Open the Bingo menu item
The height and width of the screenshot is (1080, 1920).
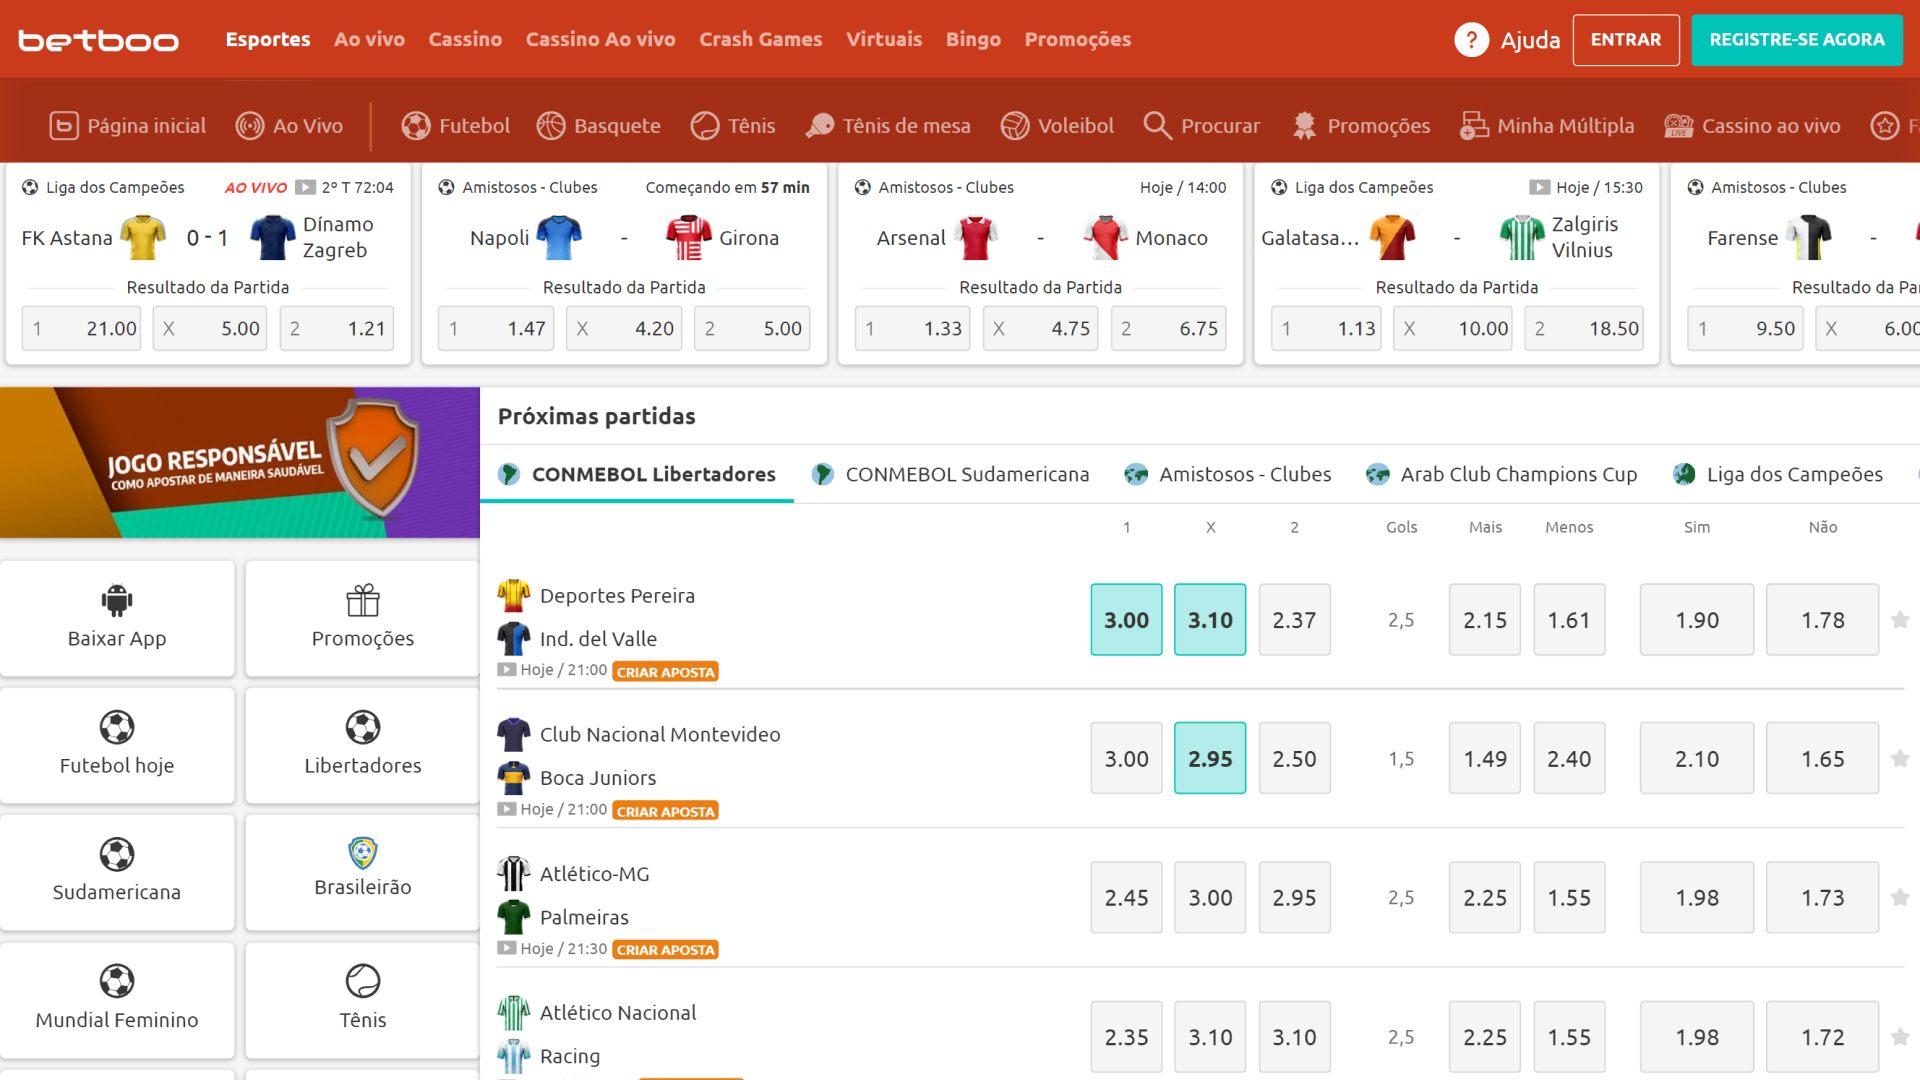[973, 40]
